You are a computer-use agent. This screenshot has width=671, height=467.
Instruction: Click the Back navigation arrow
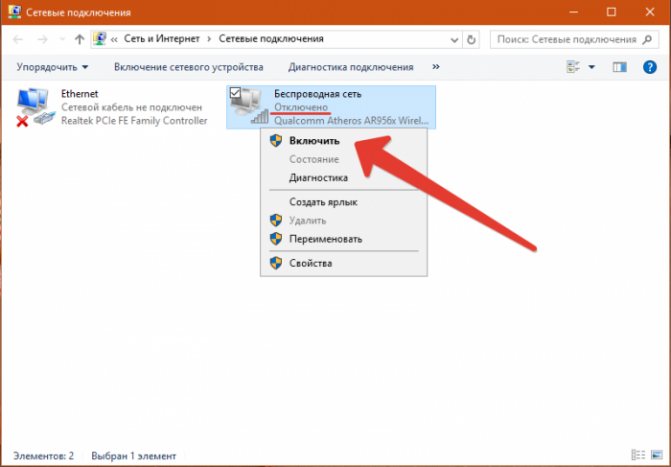18,39
